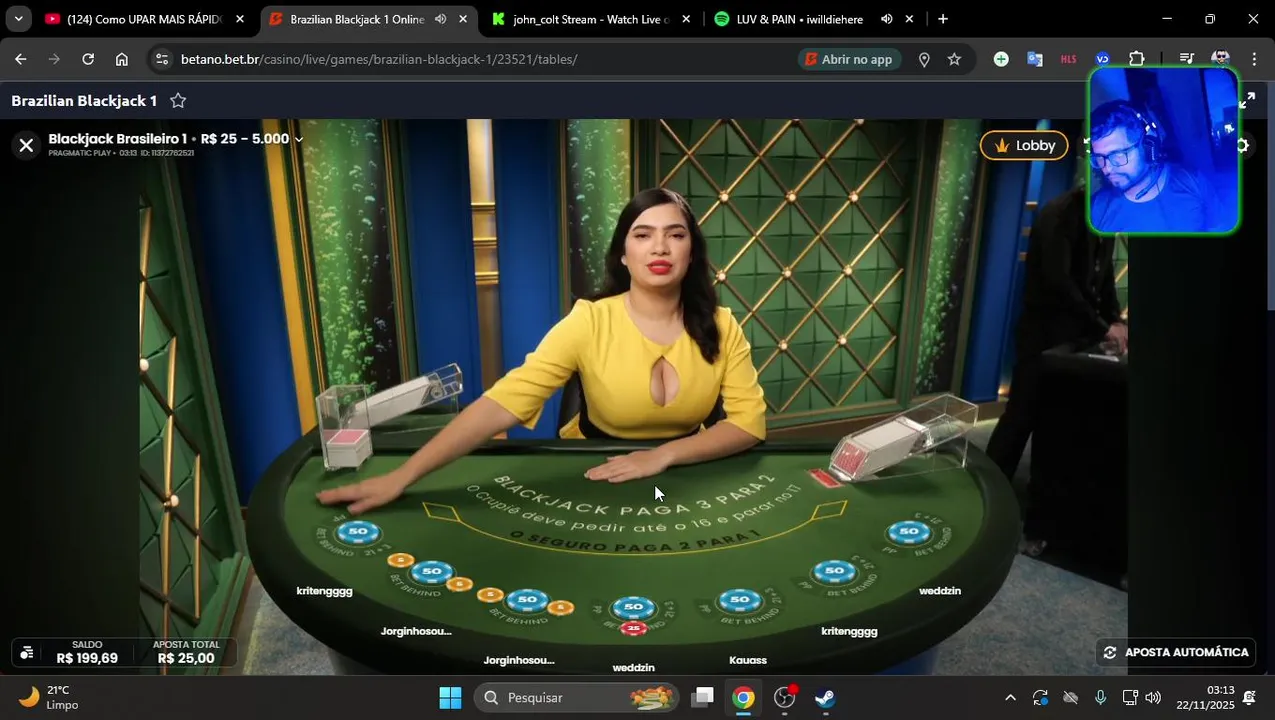Screen dimensions: 1275x720
Task: Open location permission icon in address bar
Action: click(x=924, y=59)
